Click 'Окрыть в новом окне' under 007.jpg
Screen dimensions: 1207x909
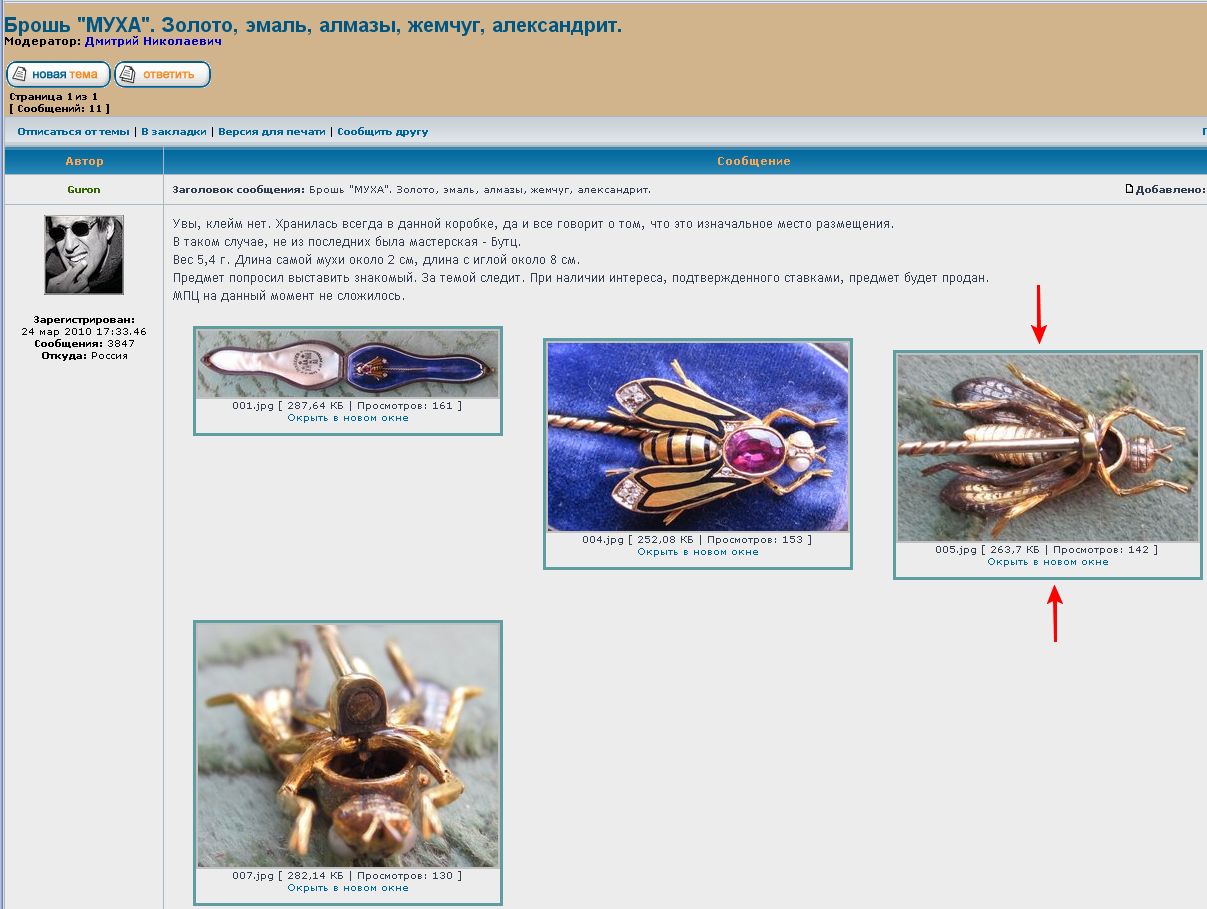tap(348, 888)
